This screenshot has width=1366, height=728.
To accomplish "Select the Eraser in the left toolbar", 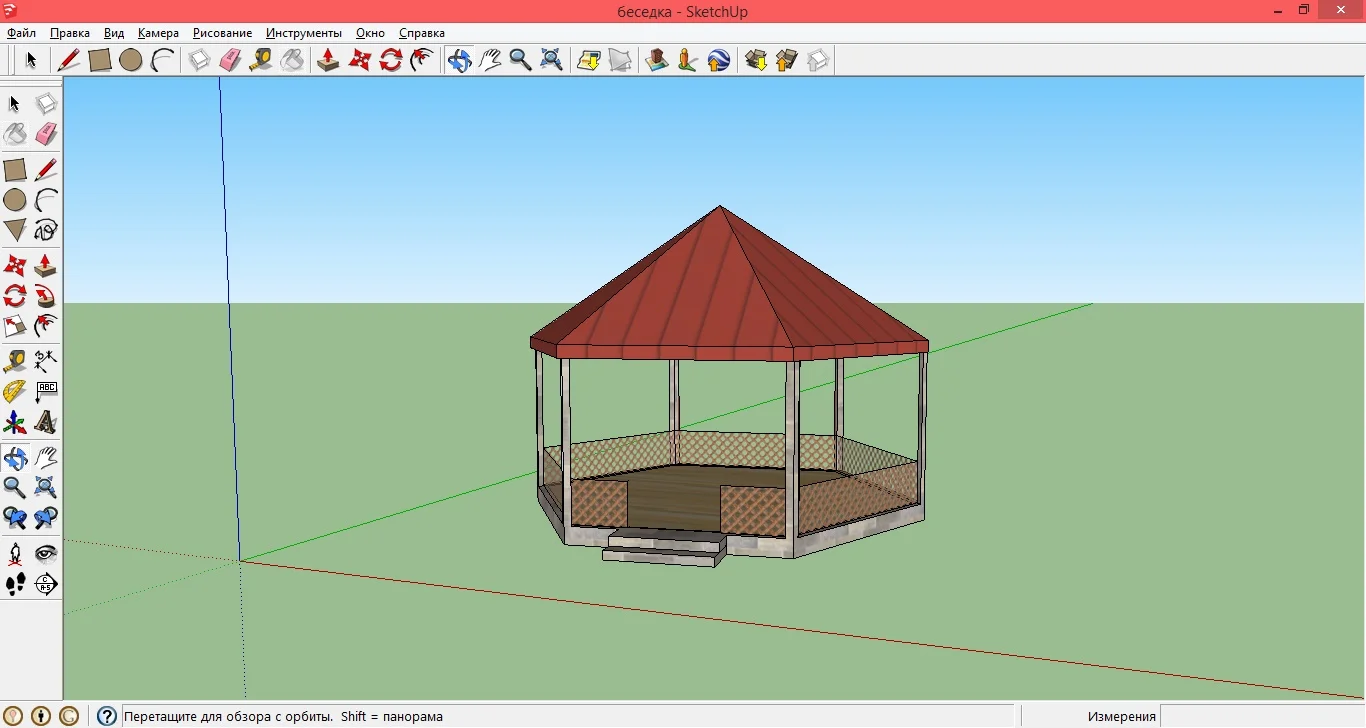I will point(46,134).
